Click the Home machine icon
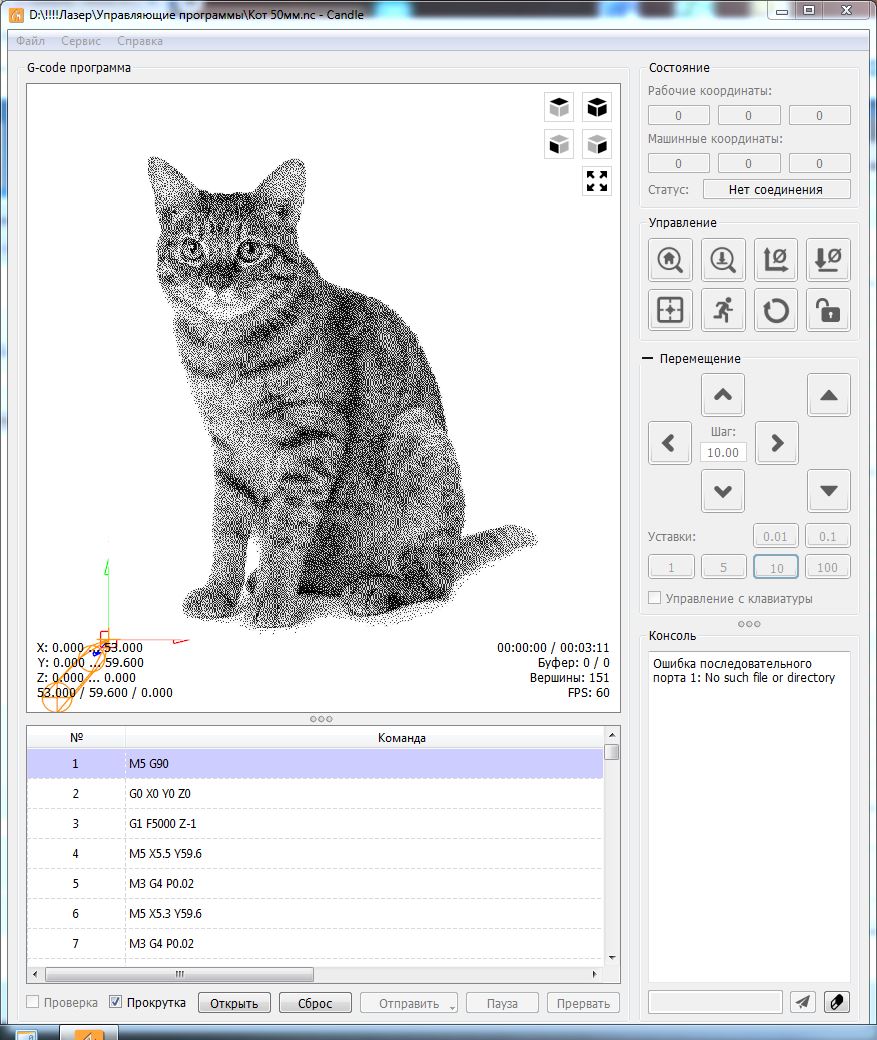This screenshot has width=877, height=1040. [670, 259]
